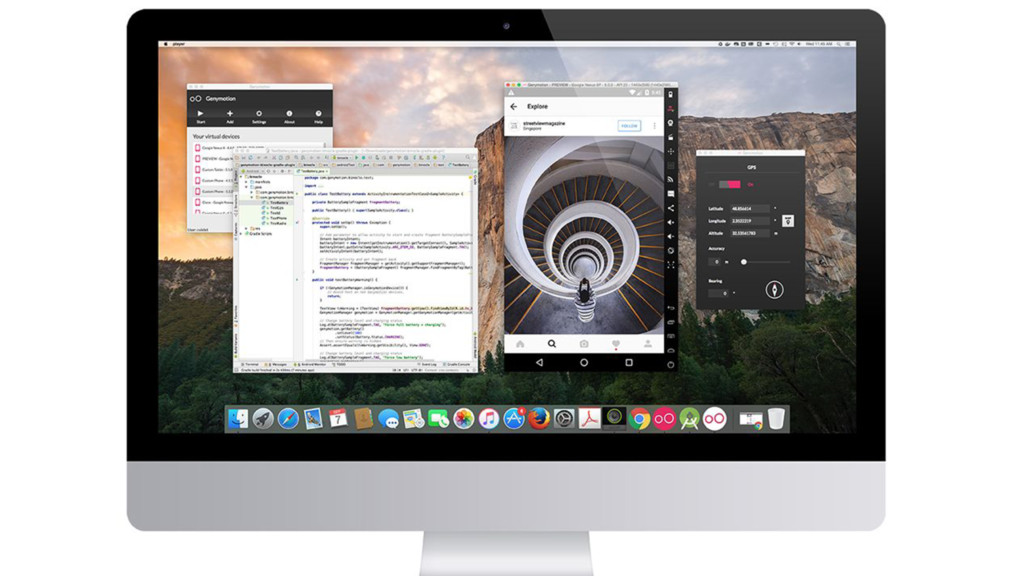Open Google Chrome from the Dock

pyautogui.click(x=639, y=419)
